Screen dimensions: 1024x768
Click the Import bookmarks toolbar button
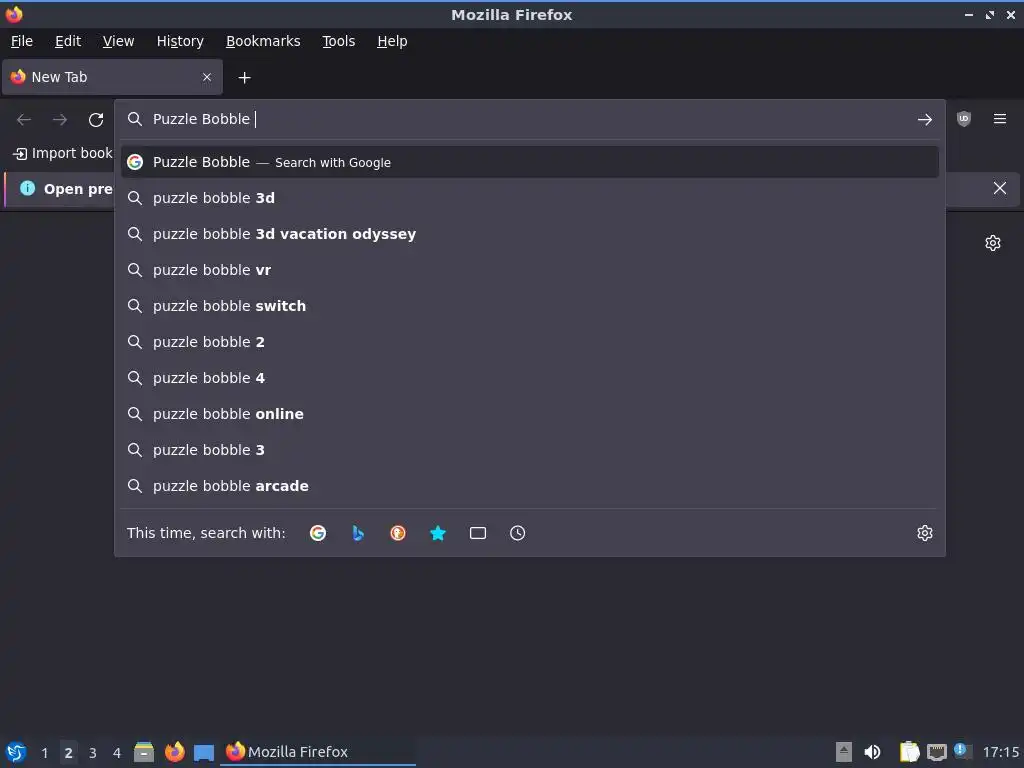click(x=63, y=153)
